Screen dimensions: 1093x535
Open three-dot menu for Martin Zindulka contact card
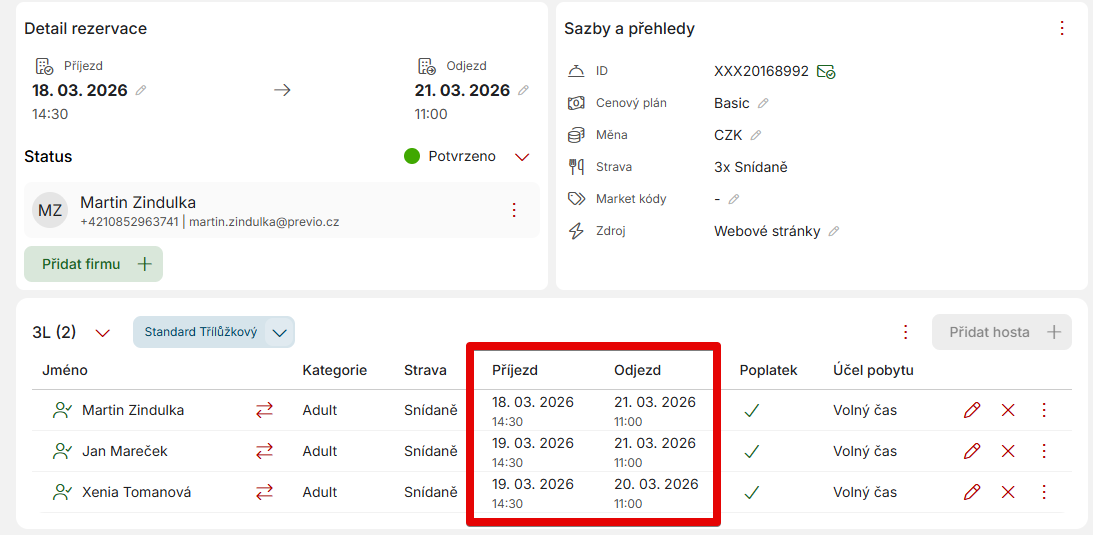click(514, 210)
